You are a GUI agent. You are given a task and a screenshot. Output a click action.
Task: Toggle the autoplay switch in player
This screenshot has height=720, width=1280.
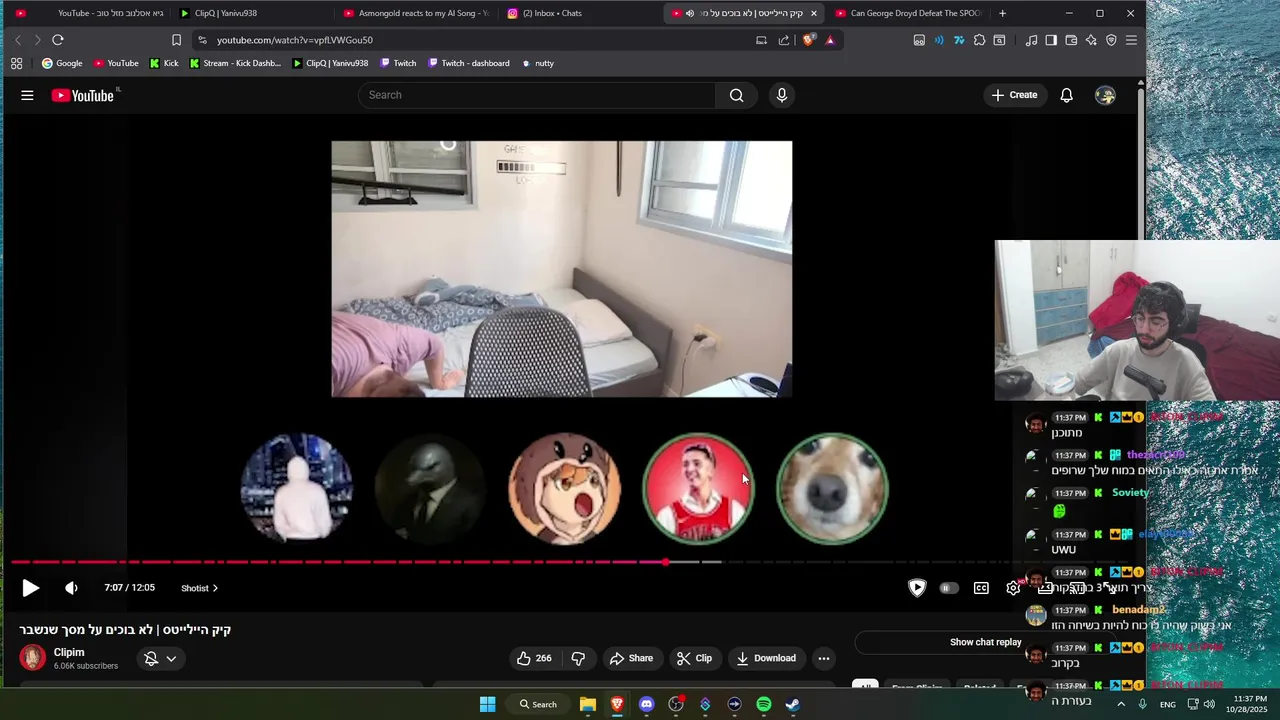(x=948, y=588)
